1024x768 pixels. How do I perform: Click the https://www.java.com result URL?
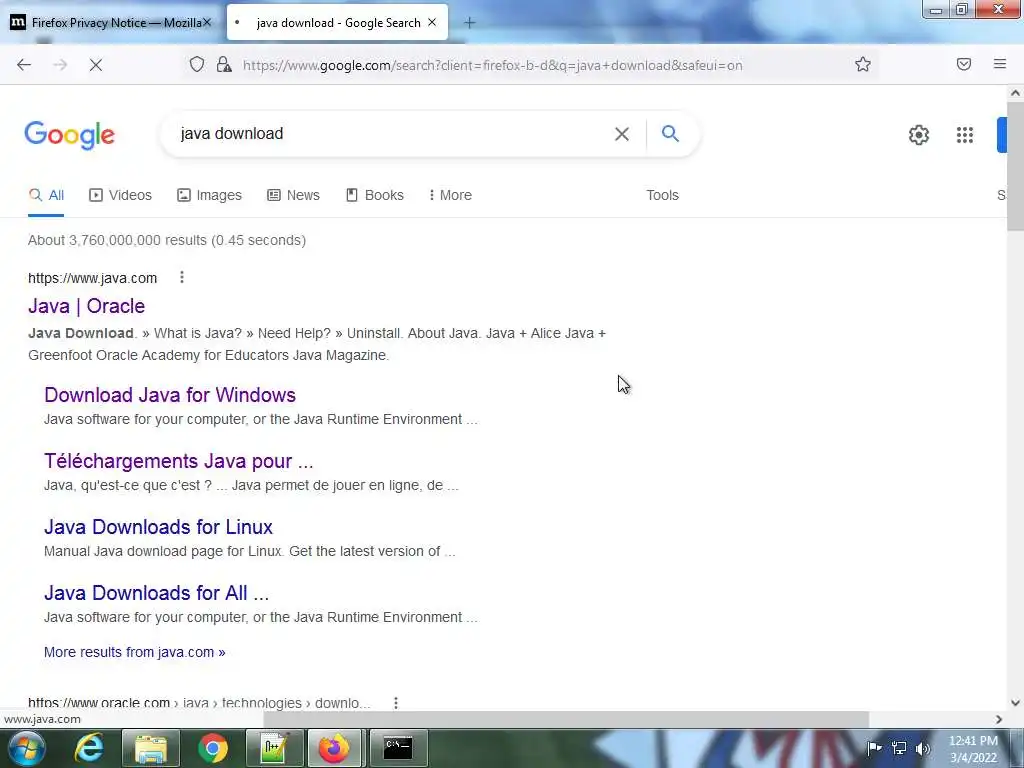click(x=92, y=278)
